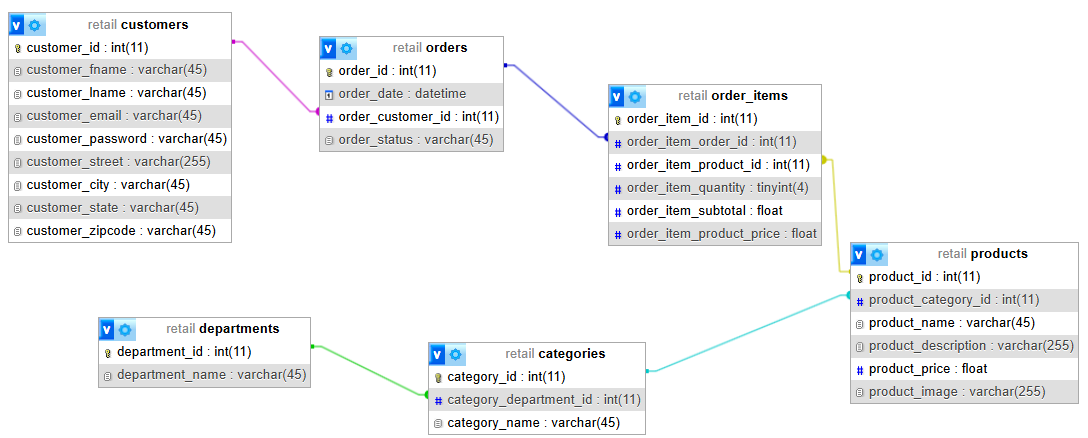
Task: Click the text type icon beside customer_email
Action: 17,116
